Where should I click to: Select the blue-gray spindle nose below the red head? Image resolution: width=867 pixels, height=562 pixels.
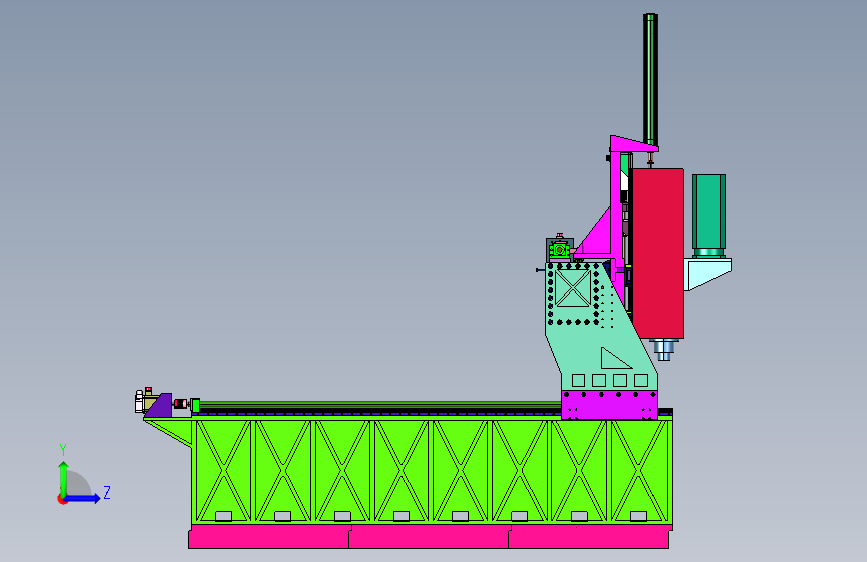[x=664, y=349]
